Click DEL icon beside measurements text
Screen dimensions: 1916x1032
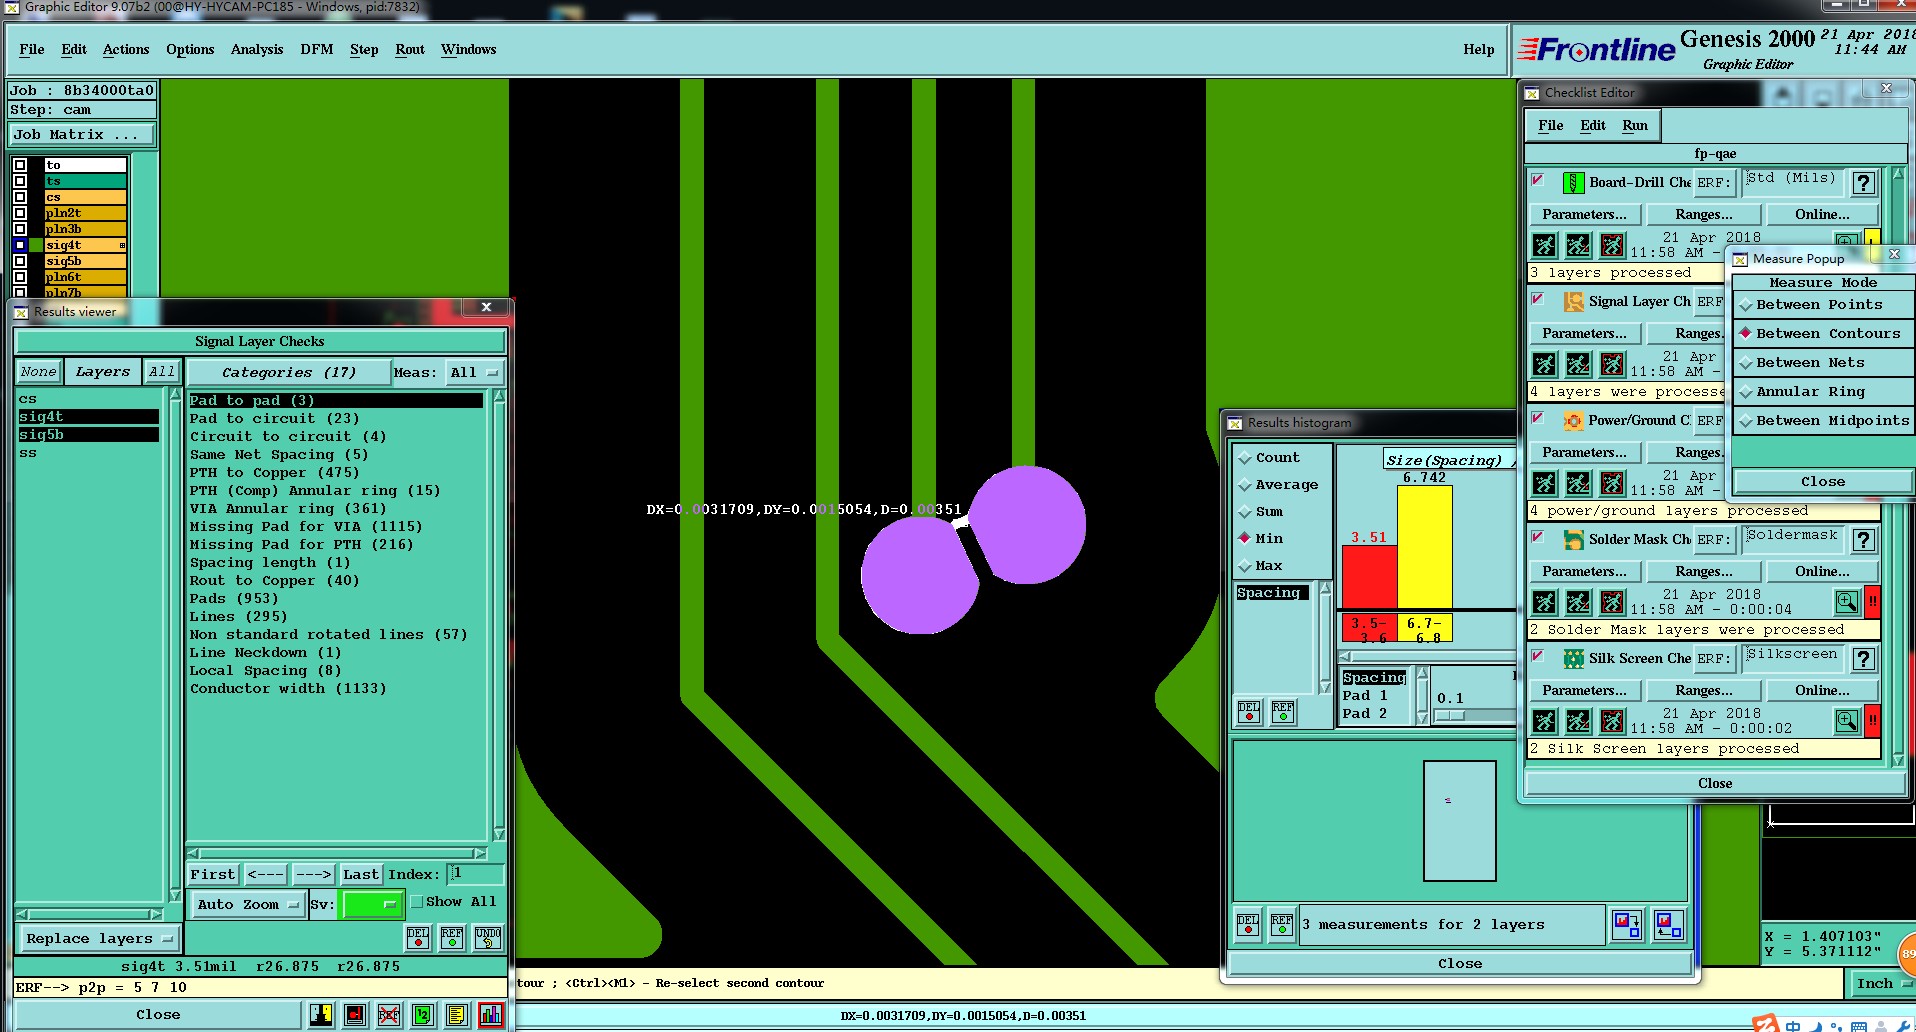pyautogui.click(x=1248, y=924)
